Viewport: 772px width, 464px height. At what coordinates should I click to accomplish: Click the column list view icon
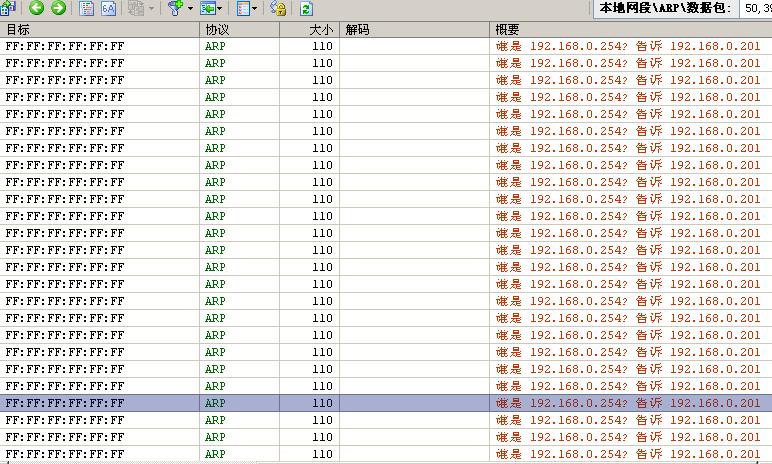pos(243,9)
